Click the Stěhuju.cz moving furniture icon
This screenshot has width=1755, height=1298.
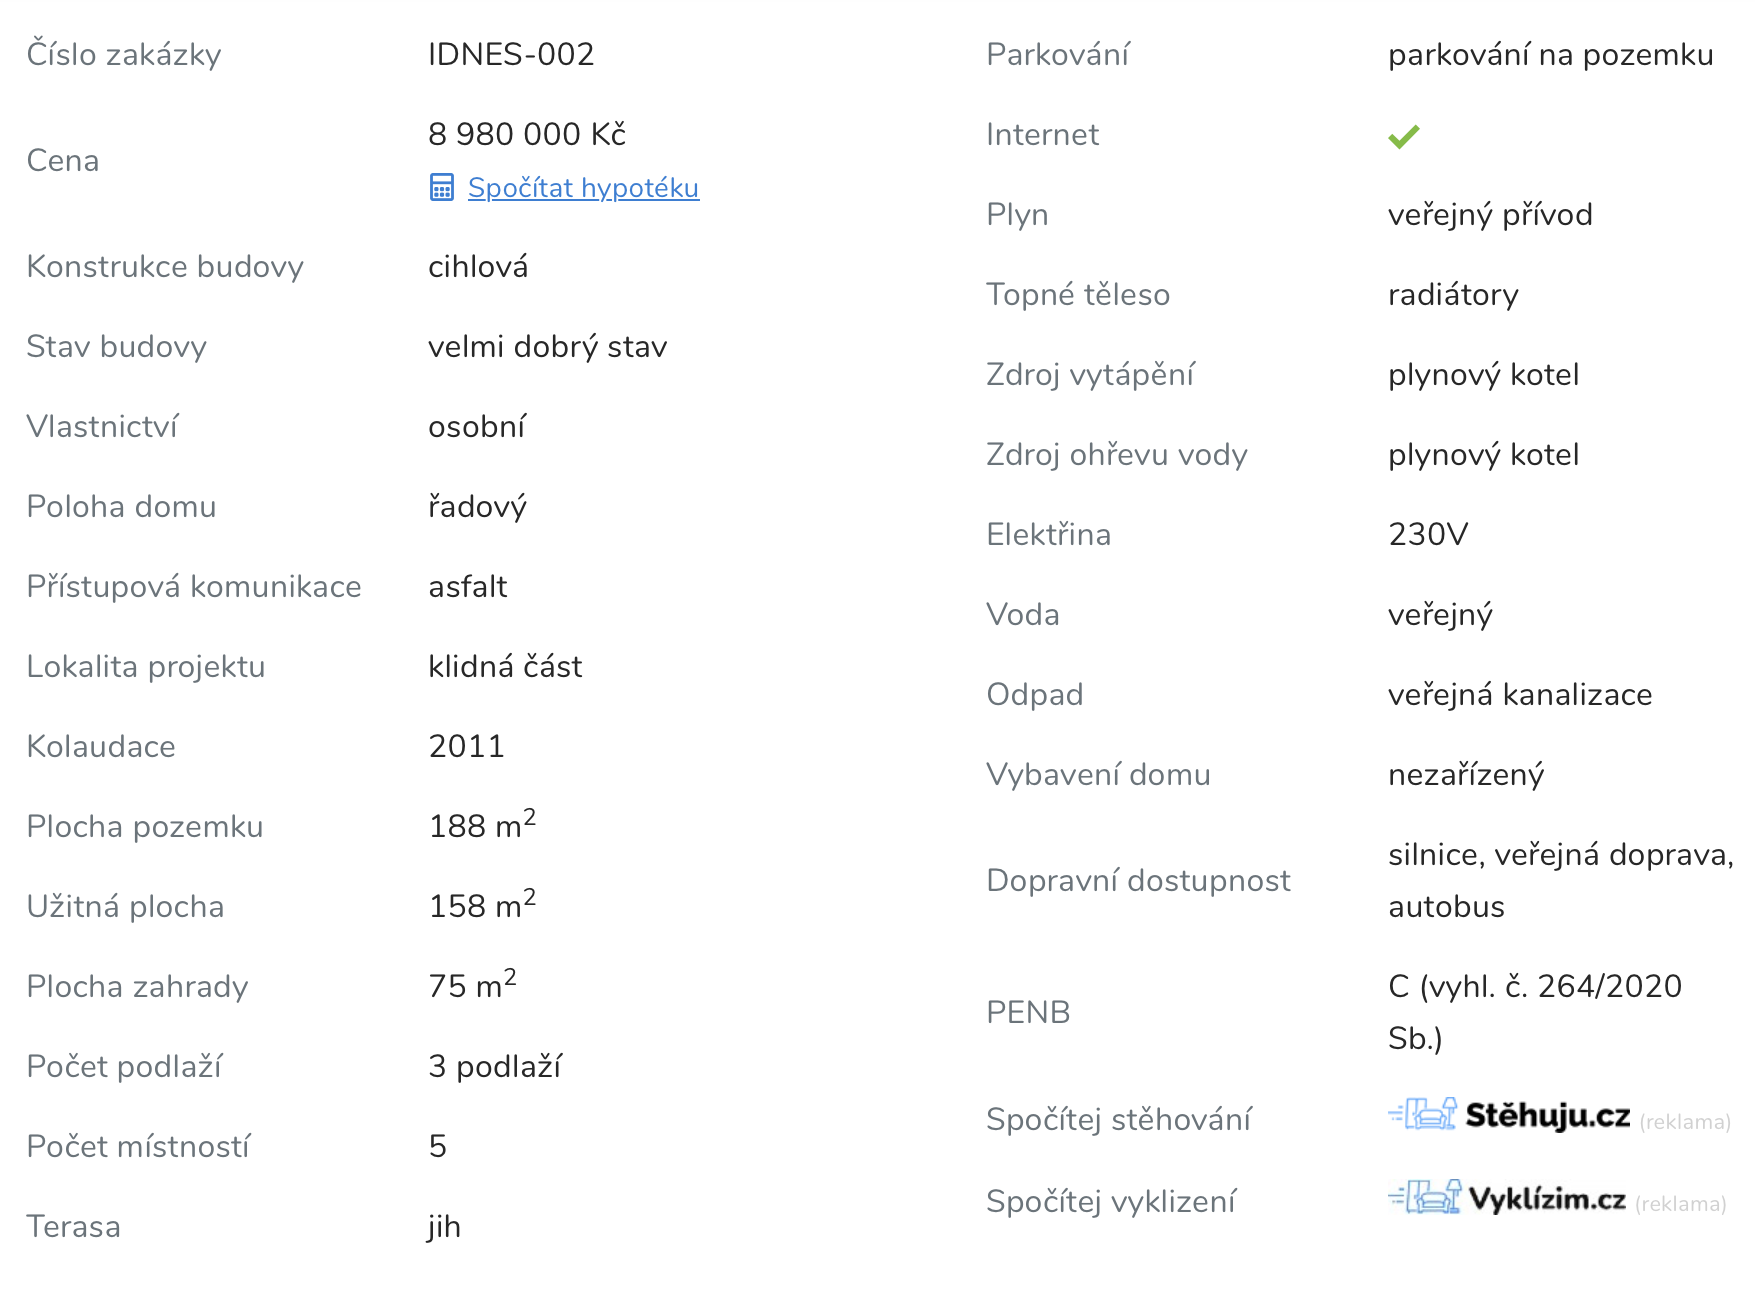coord(1422,1114)
